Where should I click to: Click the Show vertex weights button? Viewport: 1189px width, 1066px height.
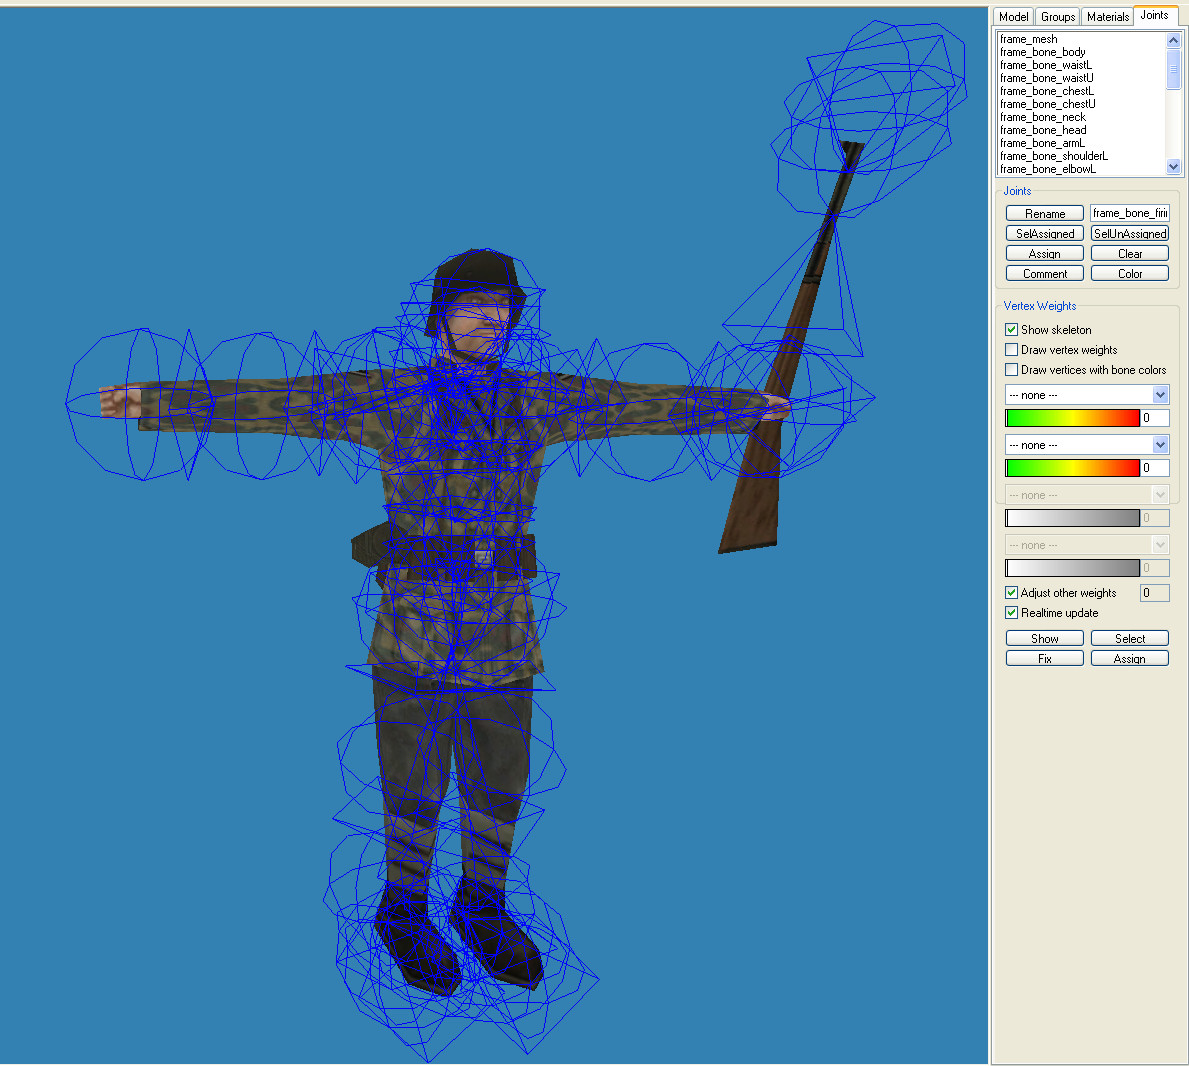click(x=1044, y=638)
